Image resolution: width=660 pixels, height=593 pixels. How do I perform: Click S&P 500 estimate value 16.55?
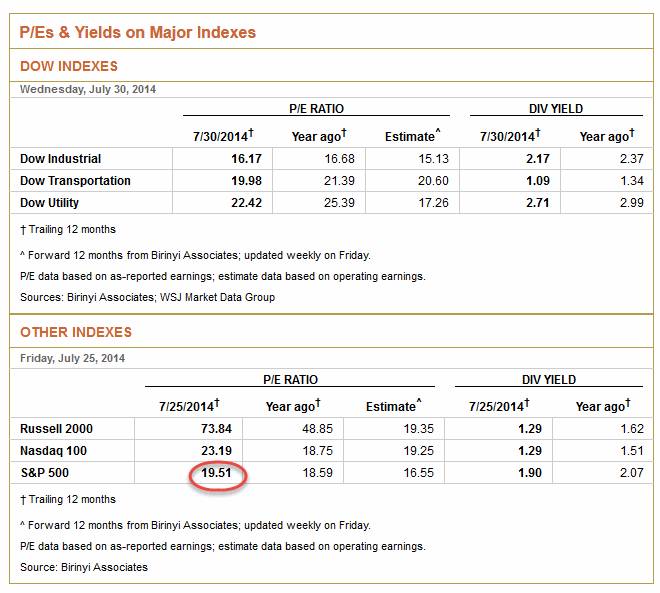click(x=418, y=473)
